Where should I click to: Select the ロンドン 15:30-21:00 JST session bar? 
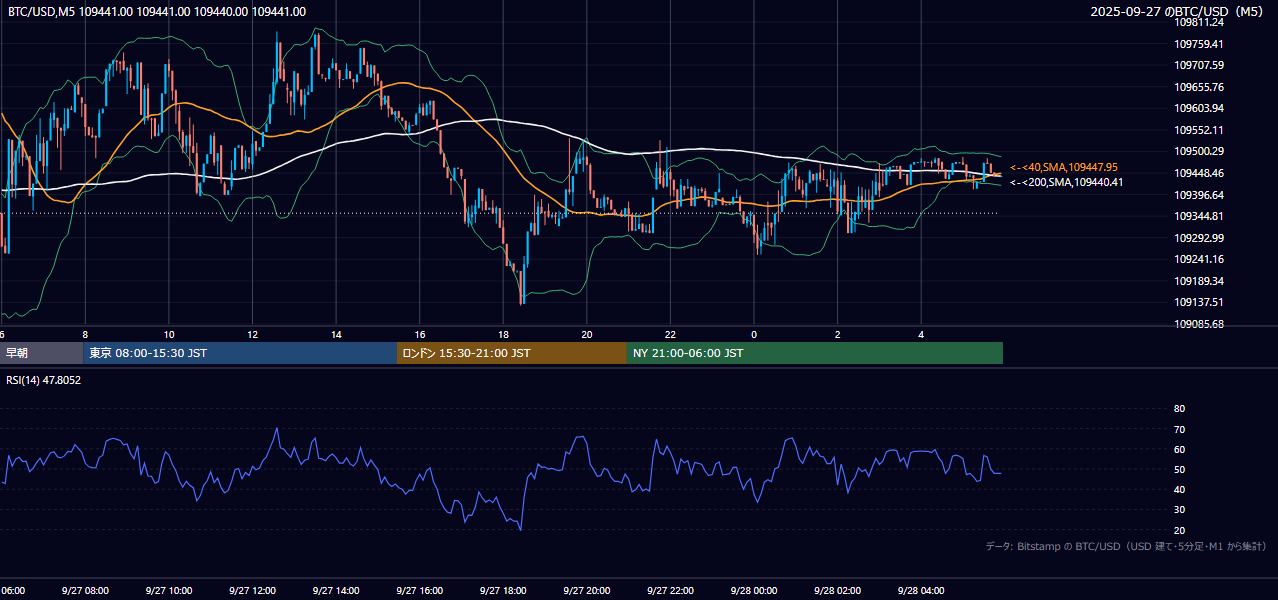(512, 353)
